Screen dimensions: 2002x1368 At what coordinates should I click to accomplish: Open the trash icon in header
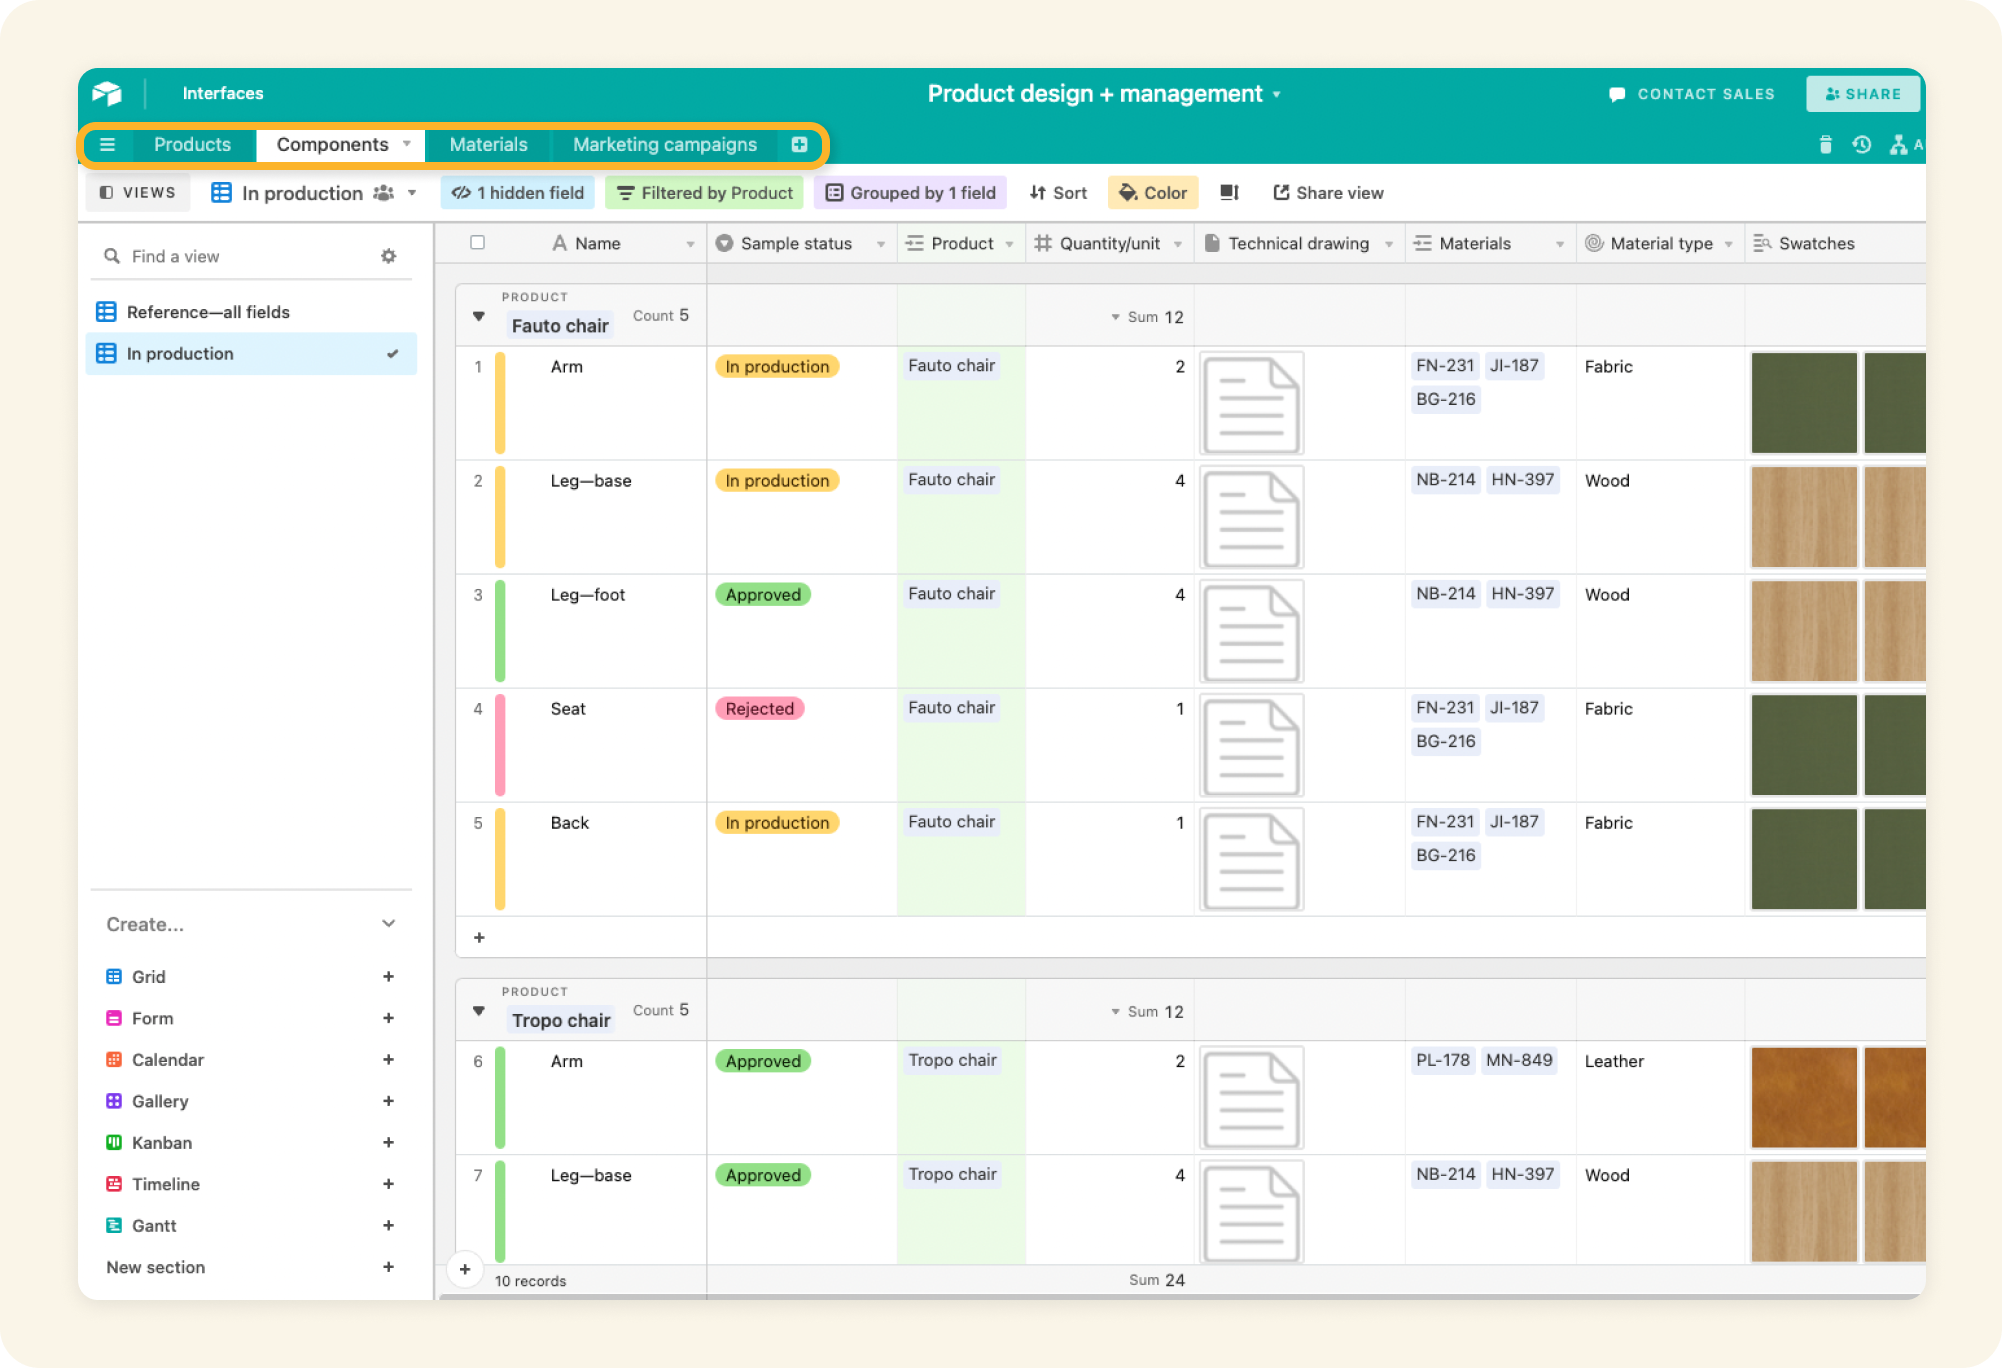pos(1825,145)
